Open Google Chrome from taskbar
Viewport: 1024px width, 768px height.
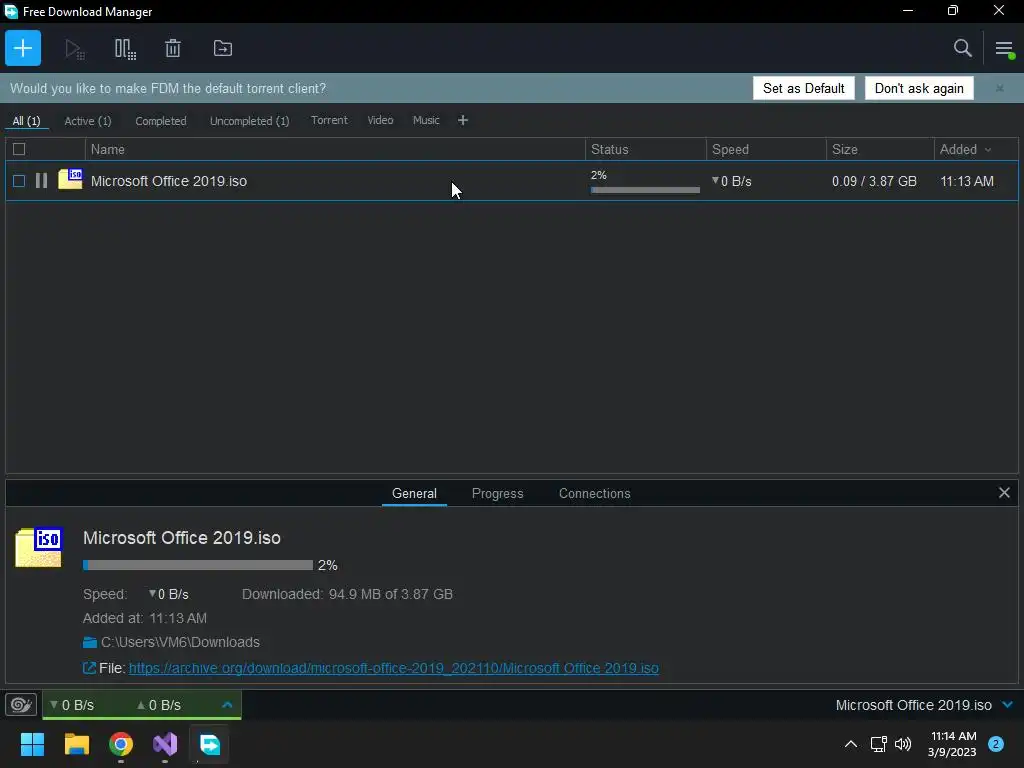click(x=121, y=744)
